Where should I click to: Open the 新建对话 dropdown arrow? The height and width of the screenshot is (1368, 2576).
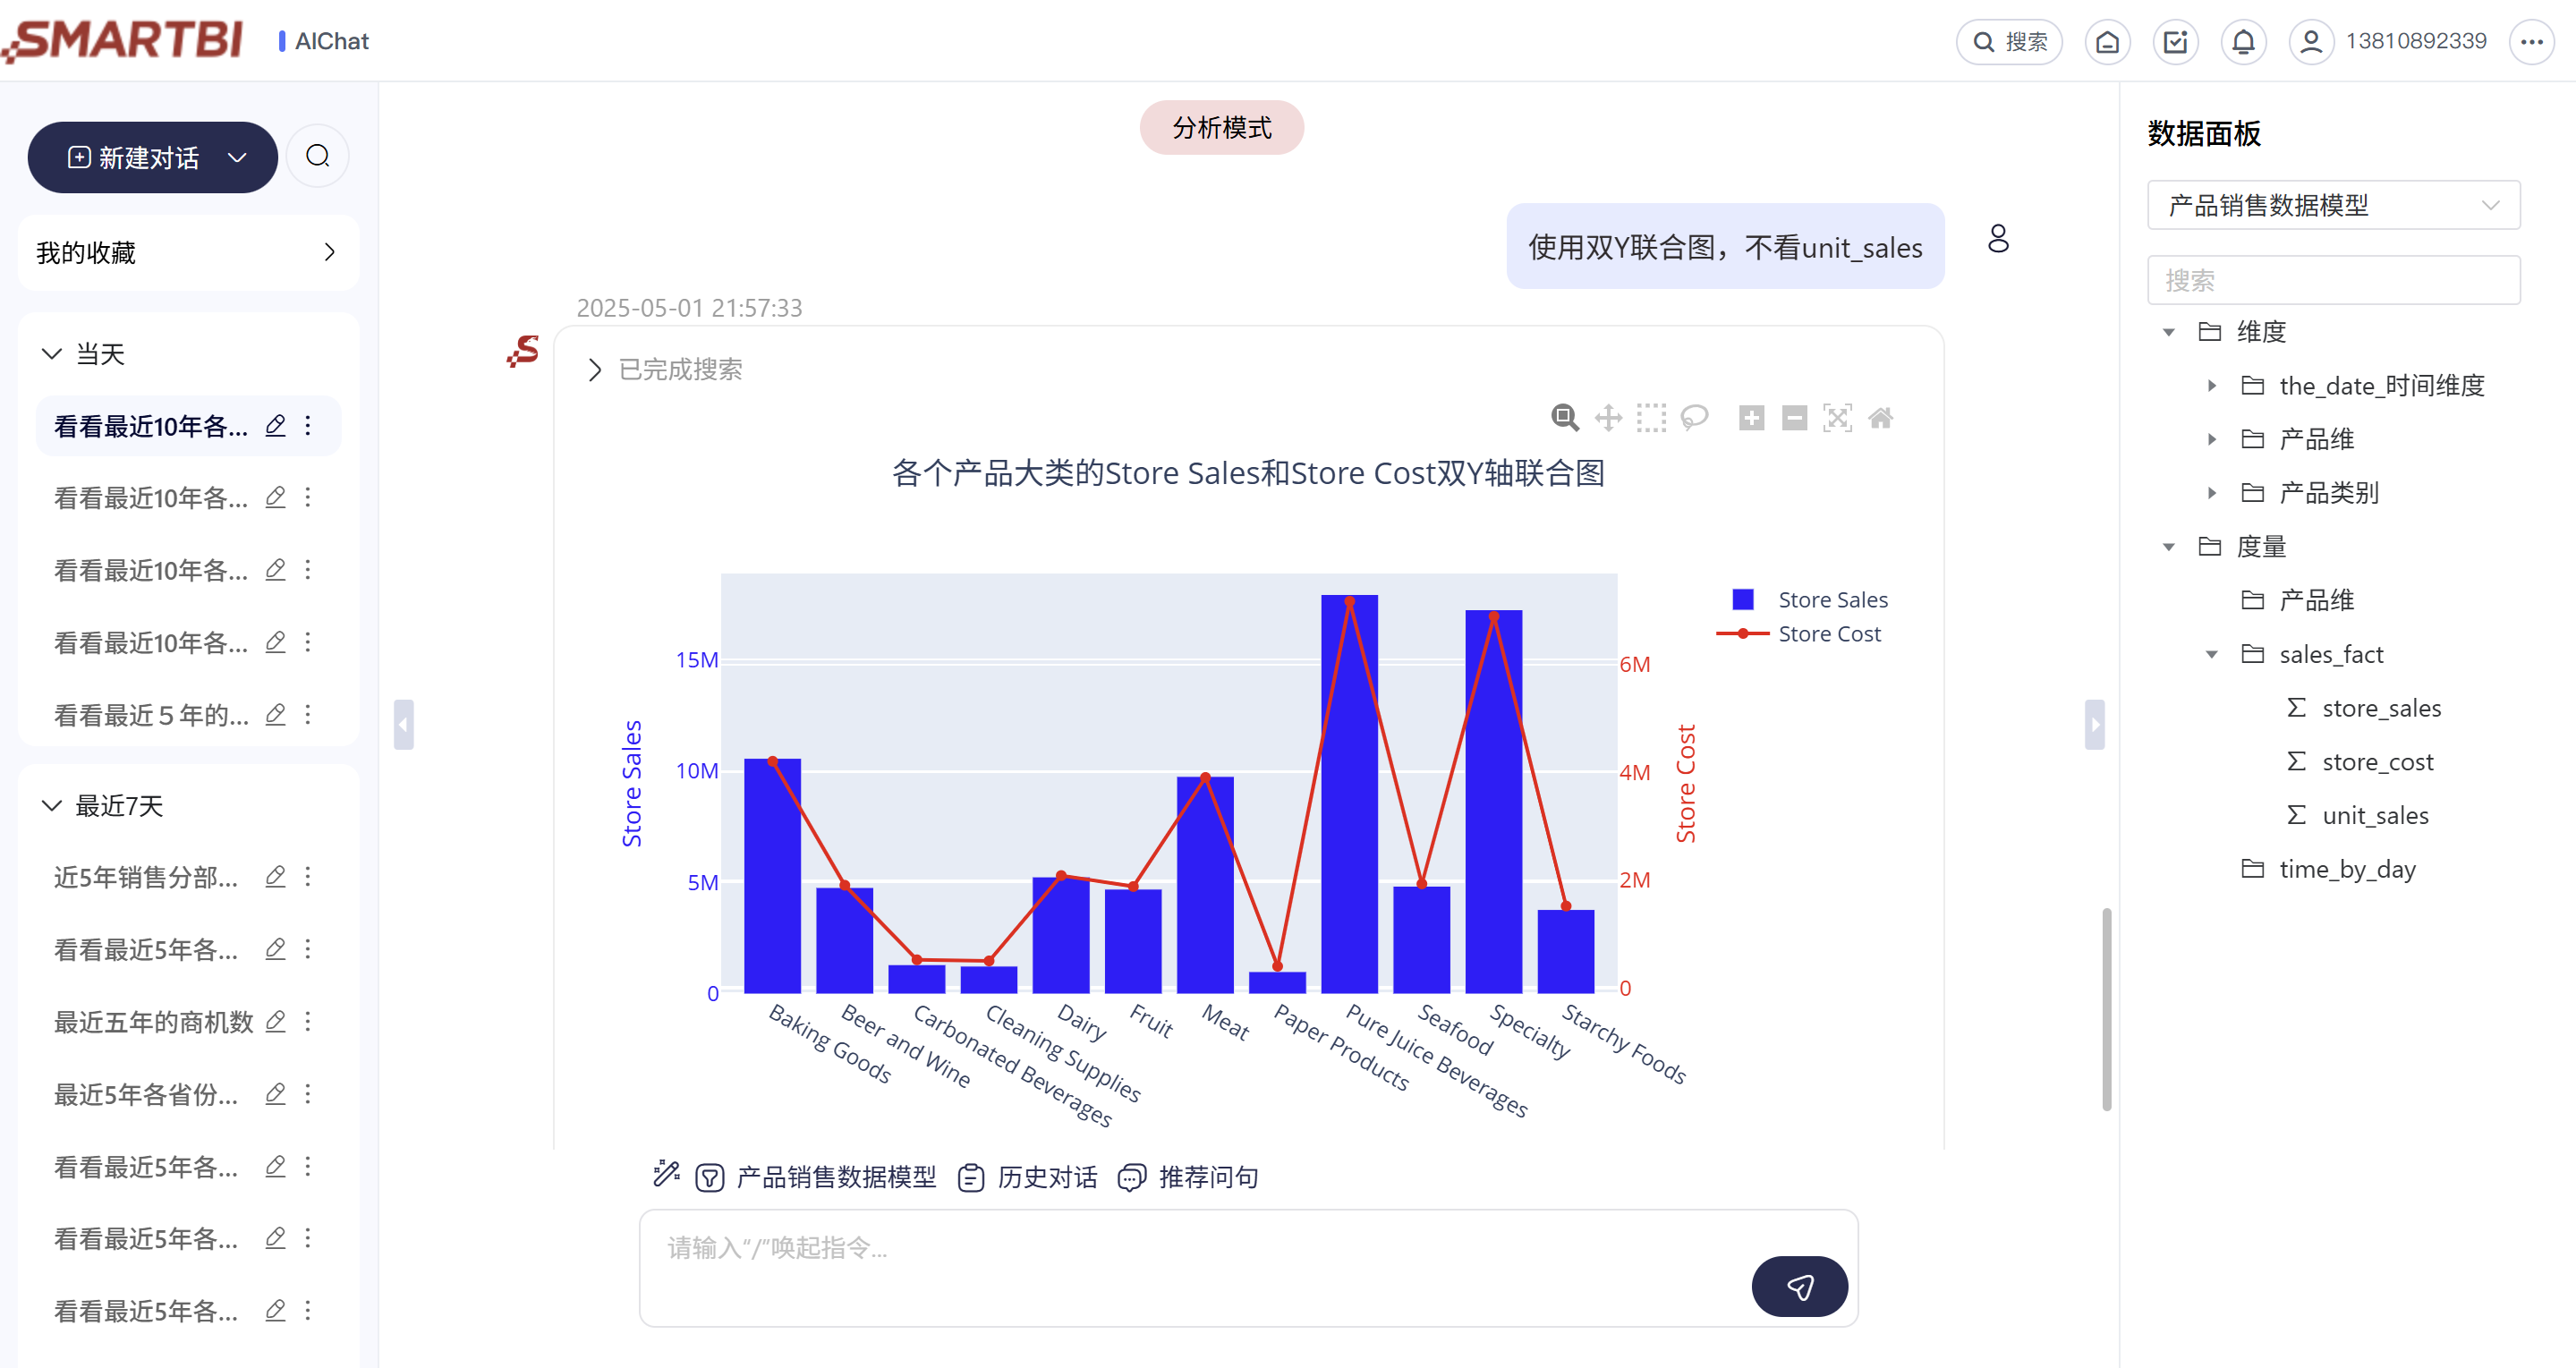pos(237,157)
